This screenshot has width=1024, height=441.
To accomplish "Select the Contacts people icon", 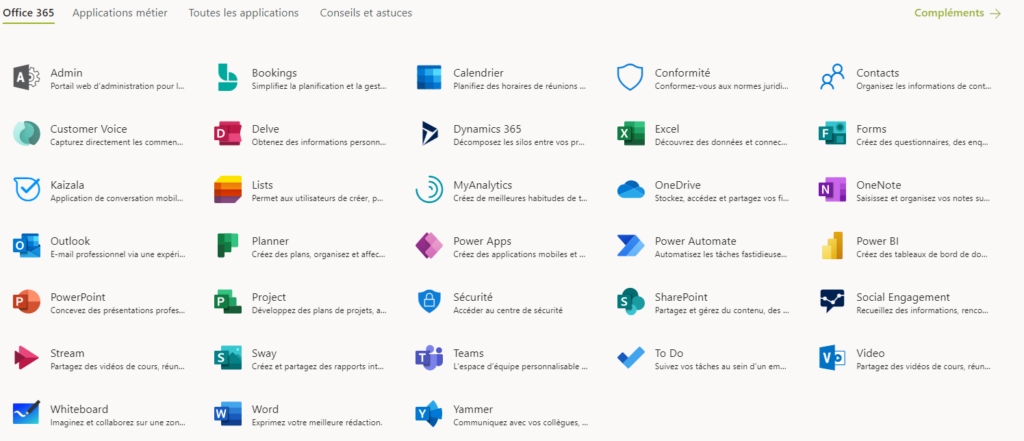I will click(832, 78).
